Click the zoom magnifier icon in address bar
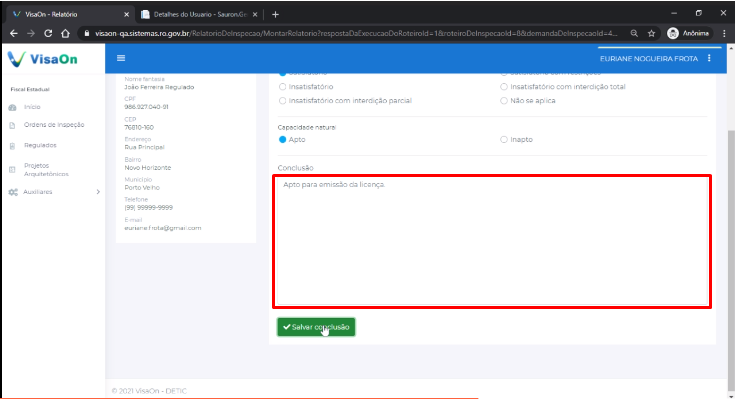The image size is (735, 399). (x=634, y=33)
